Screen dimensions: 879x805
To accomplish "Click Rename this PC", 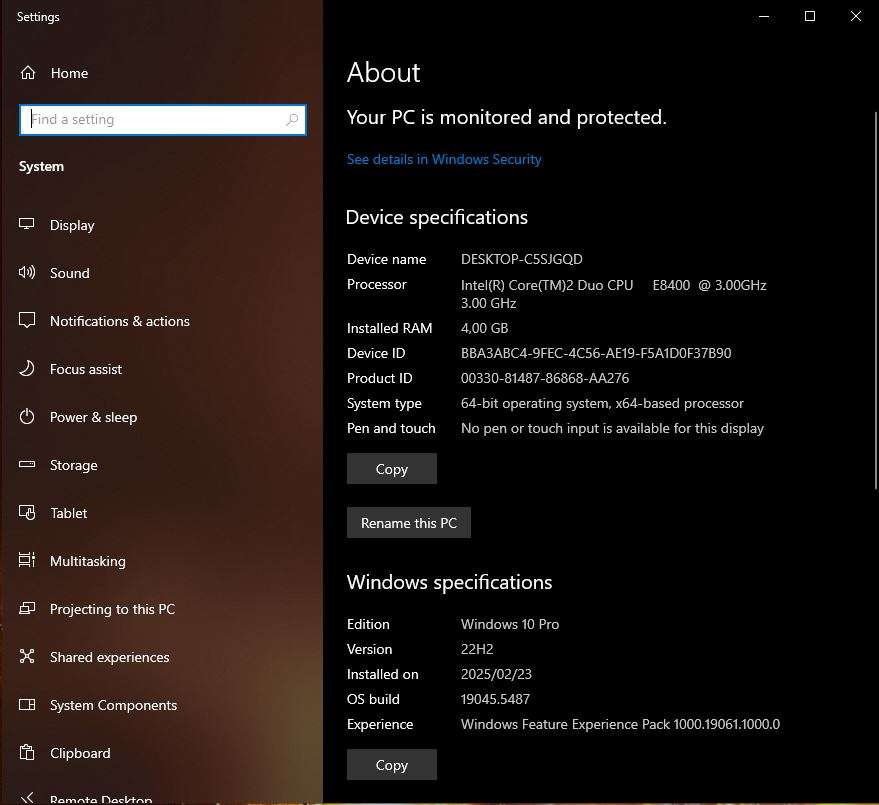I will pyautogui.click(x=408, y=522).
